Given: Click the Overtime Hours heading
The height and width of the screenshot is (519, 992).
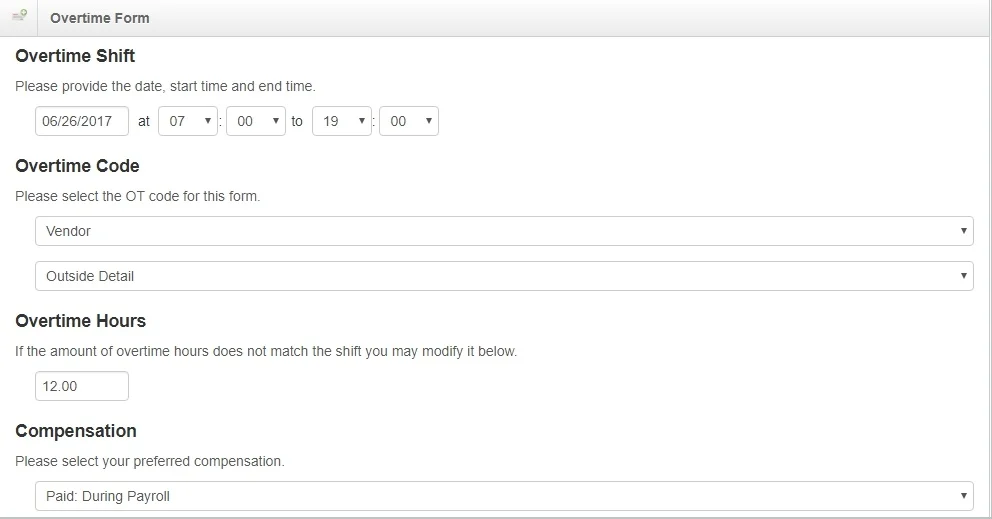Looking at the screenshot, I should pyautogui.click(x=80, y=321).
